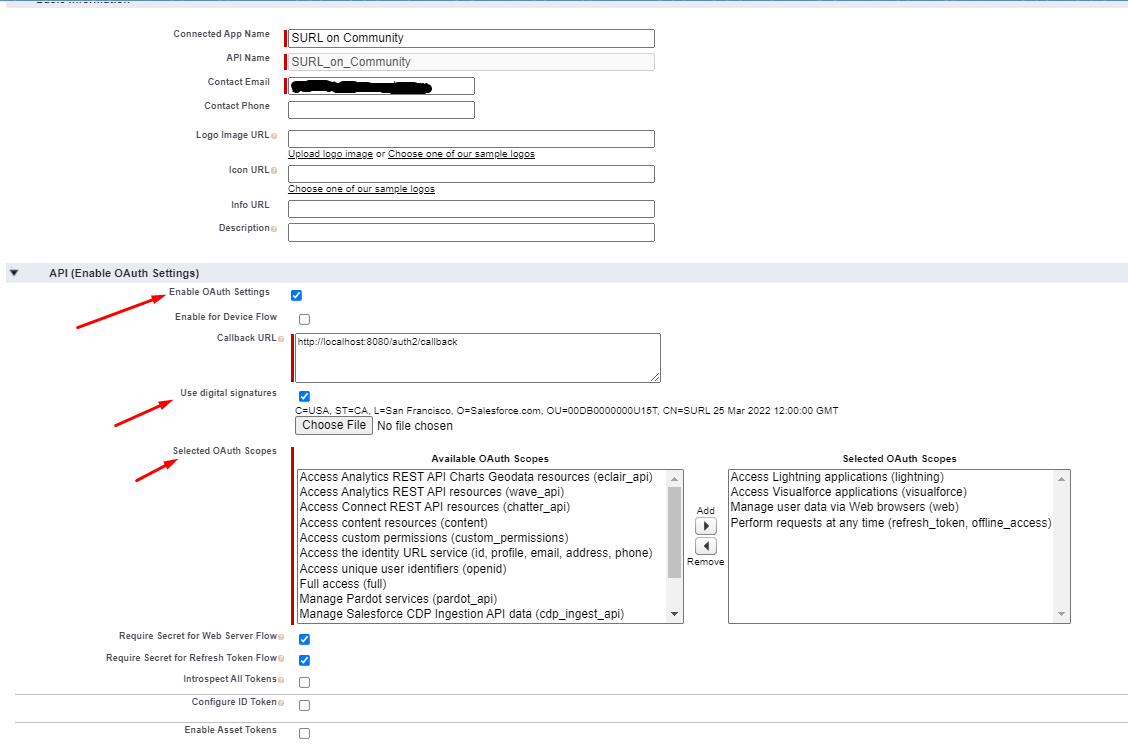Click help icon next to Logo Image URL
Screen dimensions: 1128x749
click(274, 136)
